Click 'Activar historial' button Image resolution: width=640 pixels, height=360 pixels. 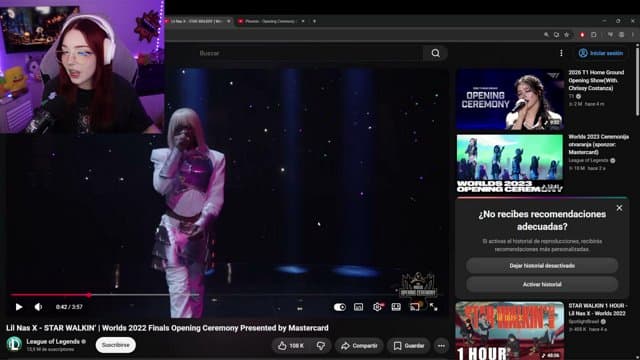click(542, 284)
